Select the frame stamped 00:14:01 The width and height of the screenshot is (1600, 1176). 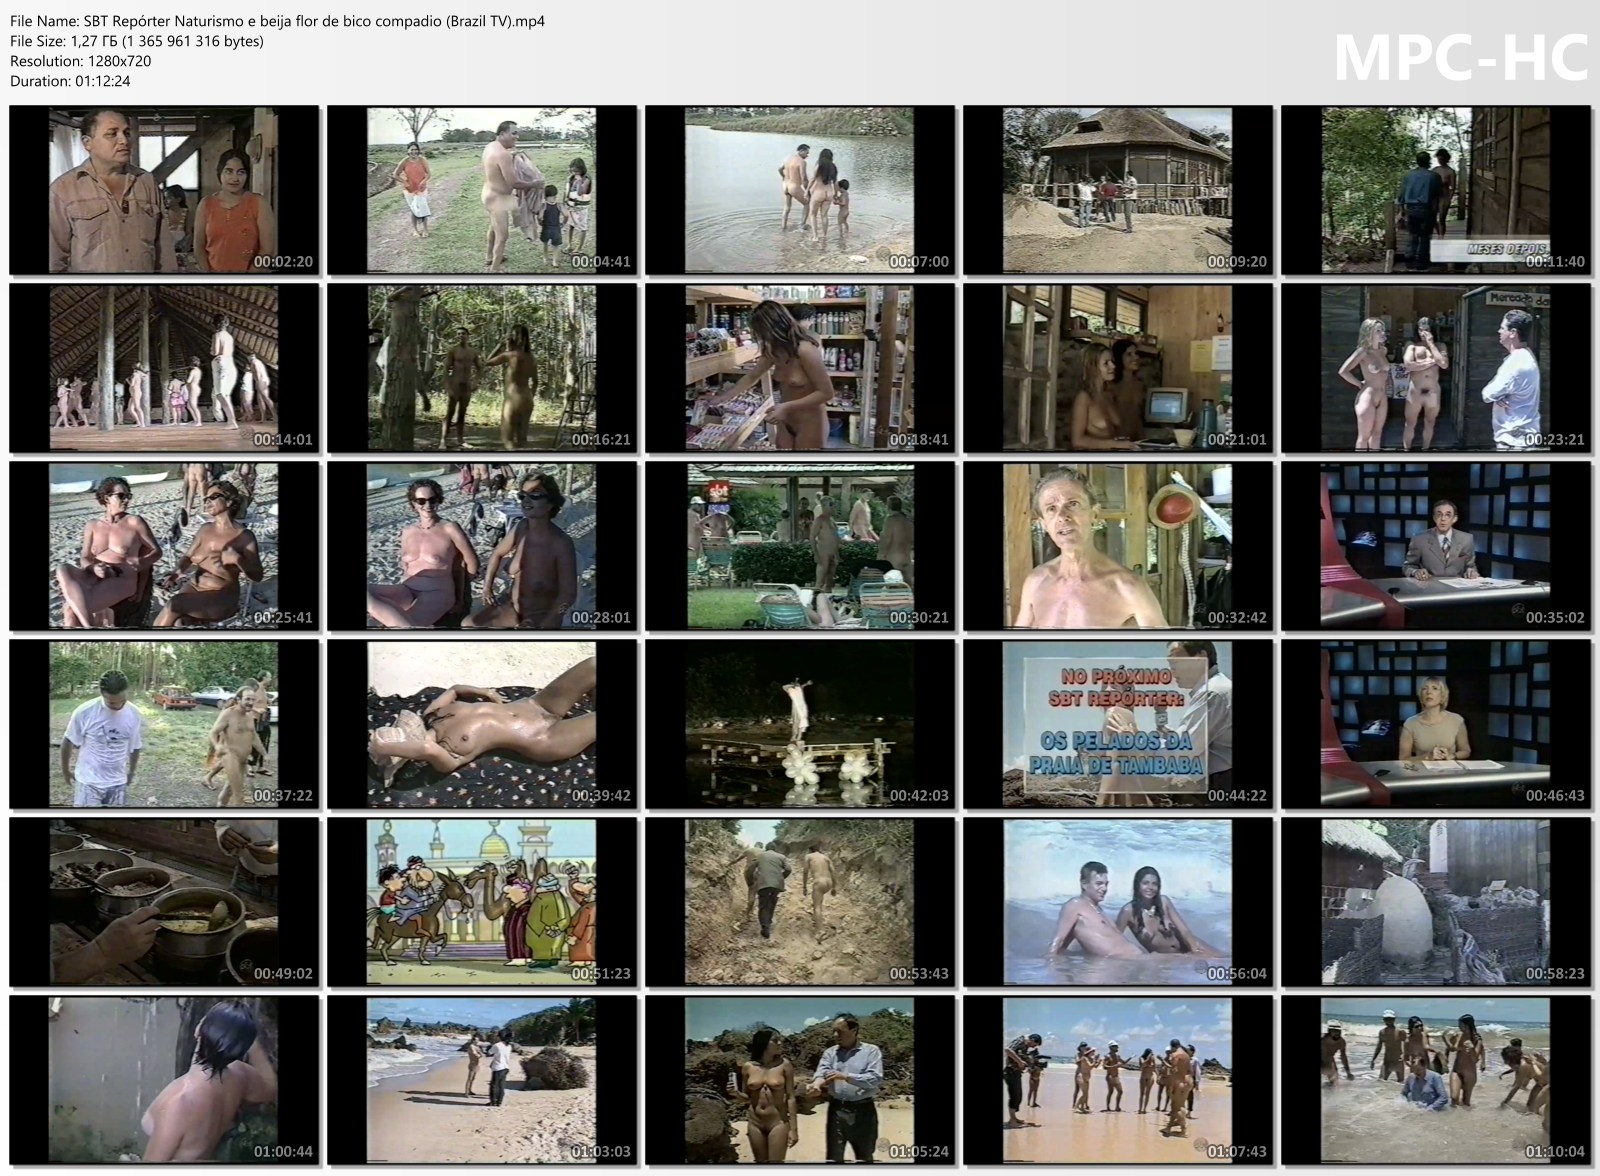pos(164,368)
